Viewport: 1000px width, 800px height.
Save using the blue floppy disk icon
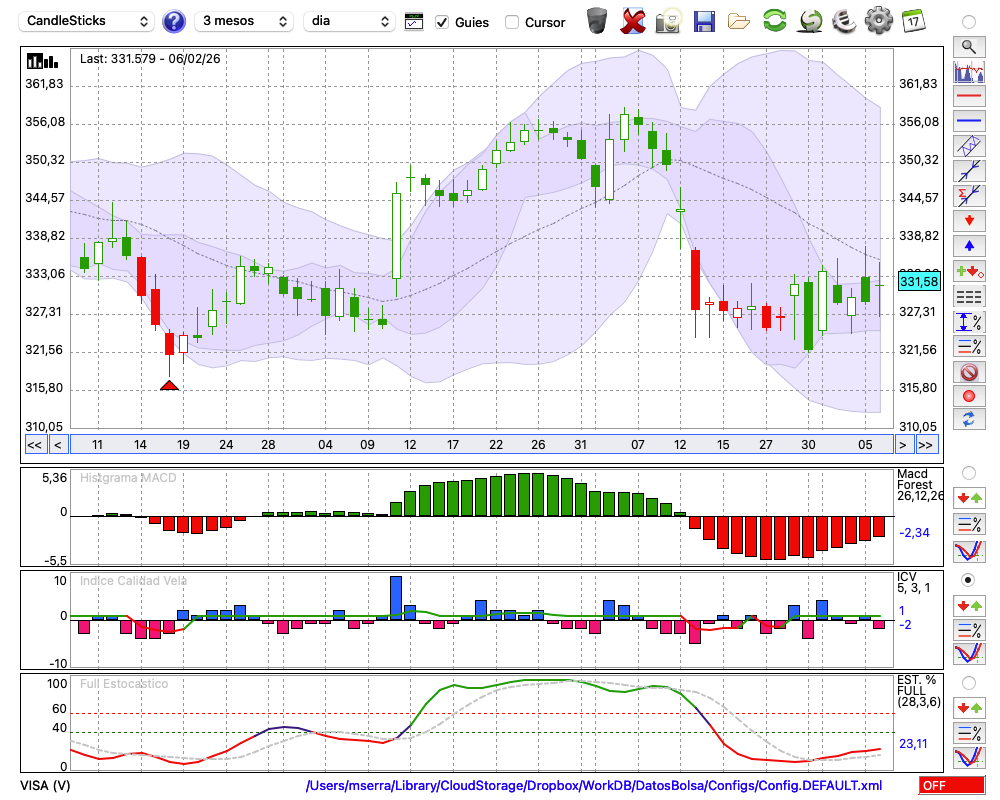click(704, 20)
